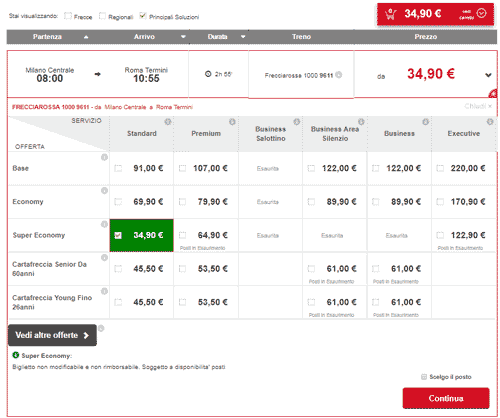
Task: Select Base Business fare 122,00 €
Action: [x=376, y=168]
